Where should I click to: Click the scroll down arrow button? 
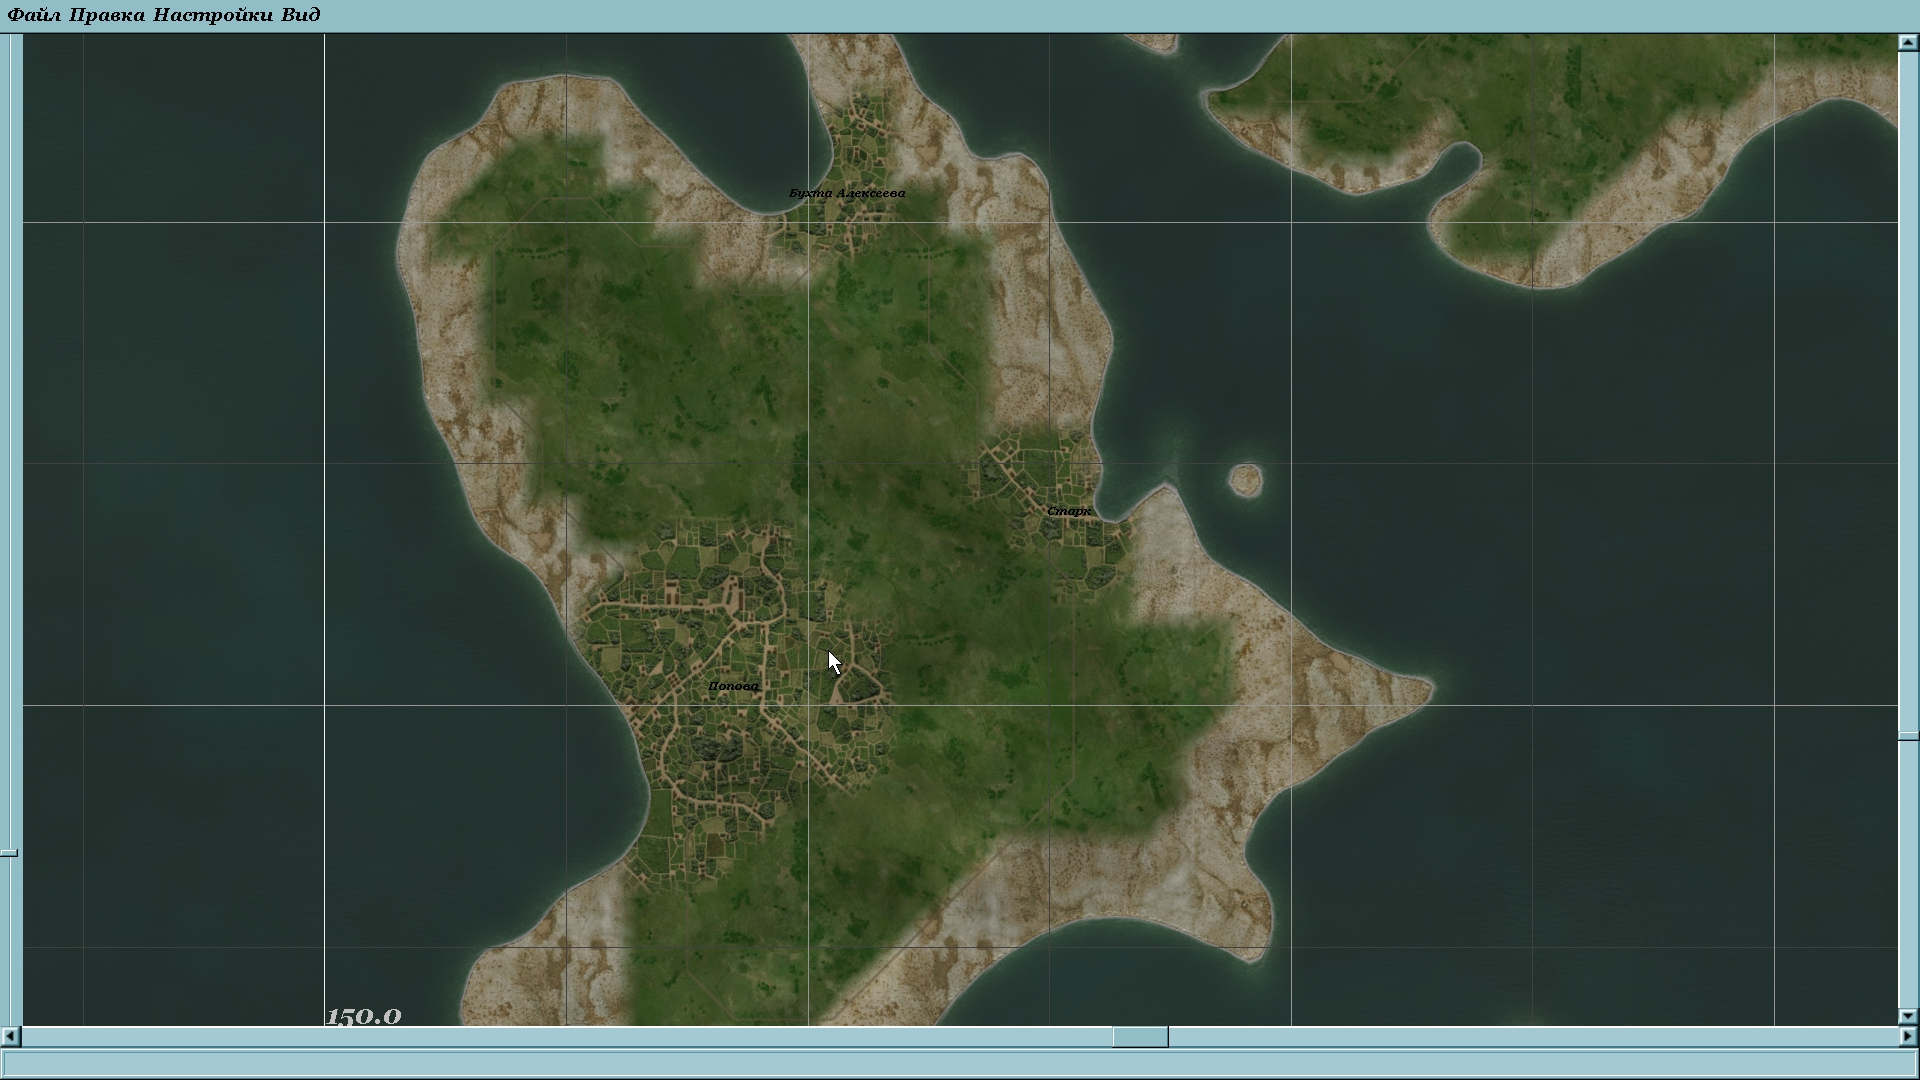1908,1016
